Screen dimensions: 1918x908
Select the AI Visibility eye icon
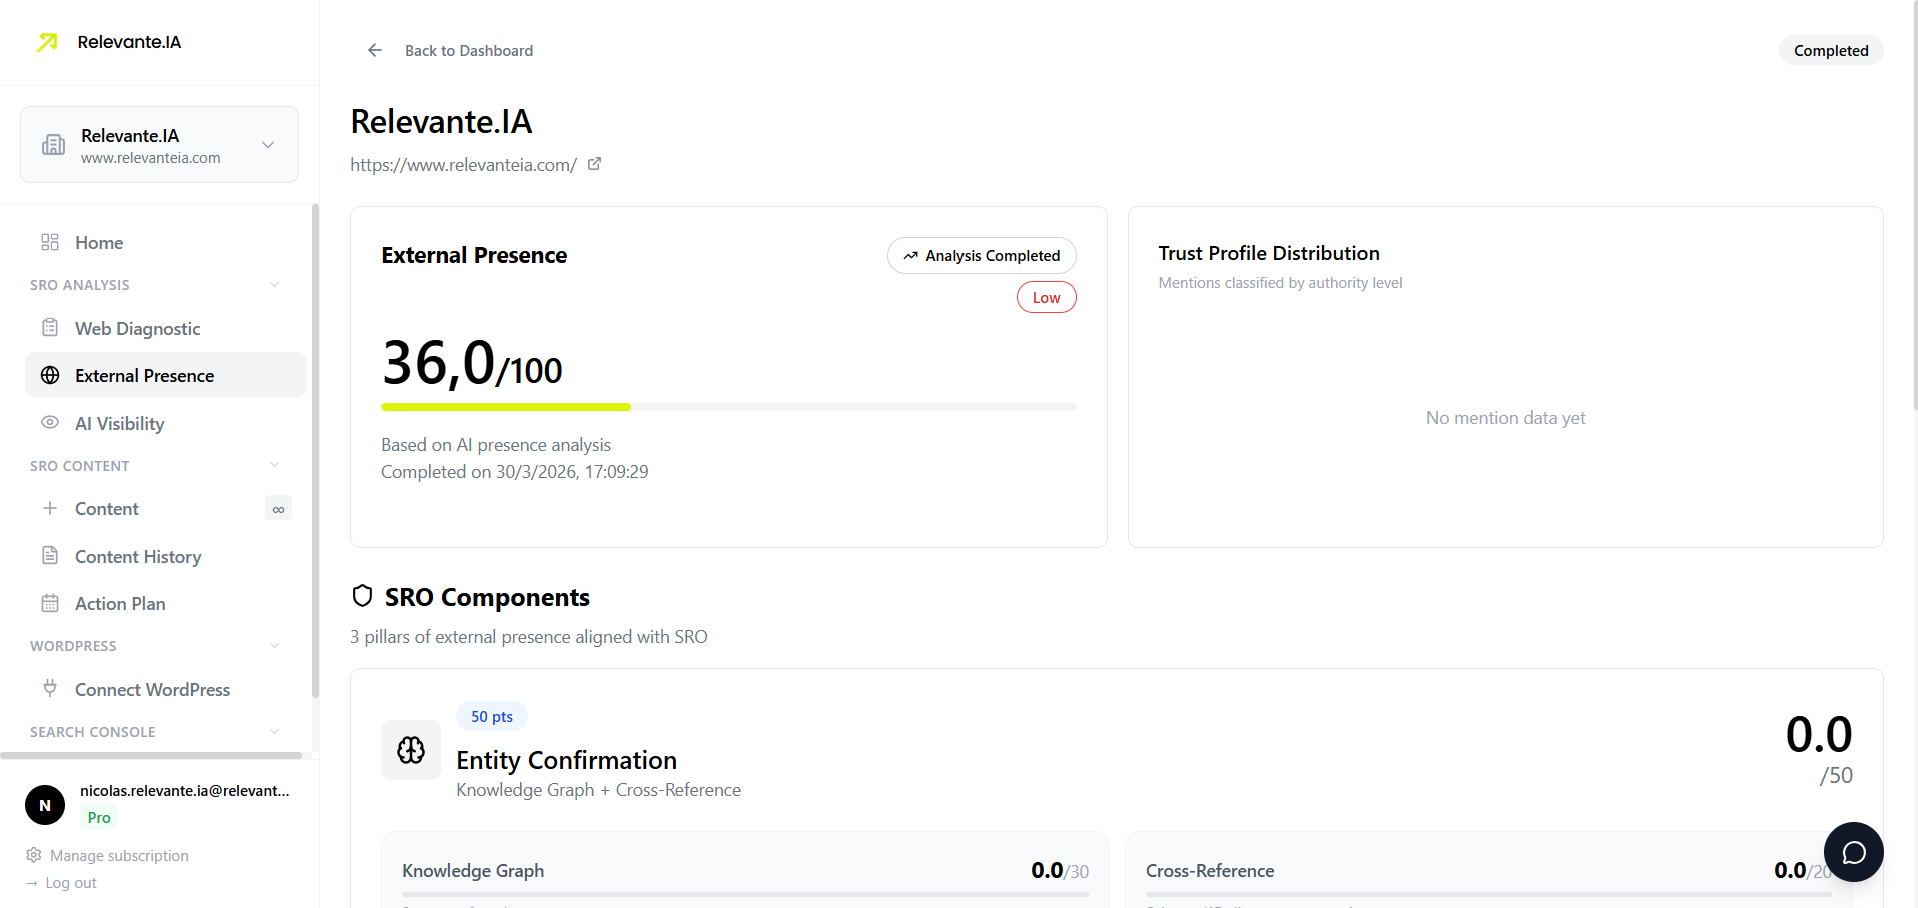click(x=50, y=423)
